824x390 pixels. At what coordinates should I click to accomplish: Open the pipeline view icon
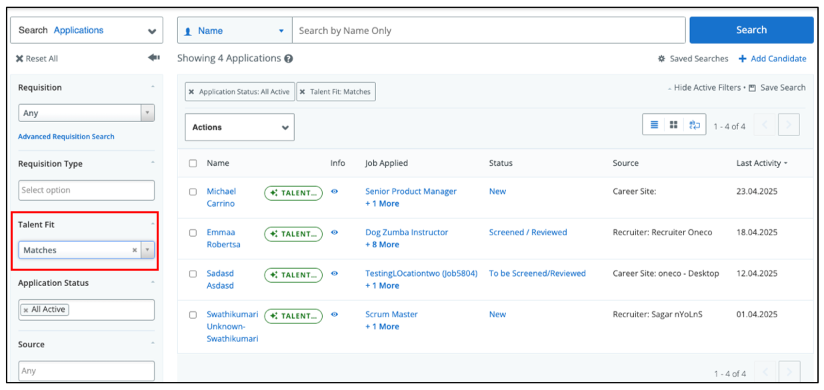pos(695,125)
